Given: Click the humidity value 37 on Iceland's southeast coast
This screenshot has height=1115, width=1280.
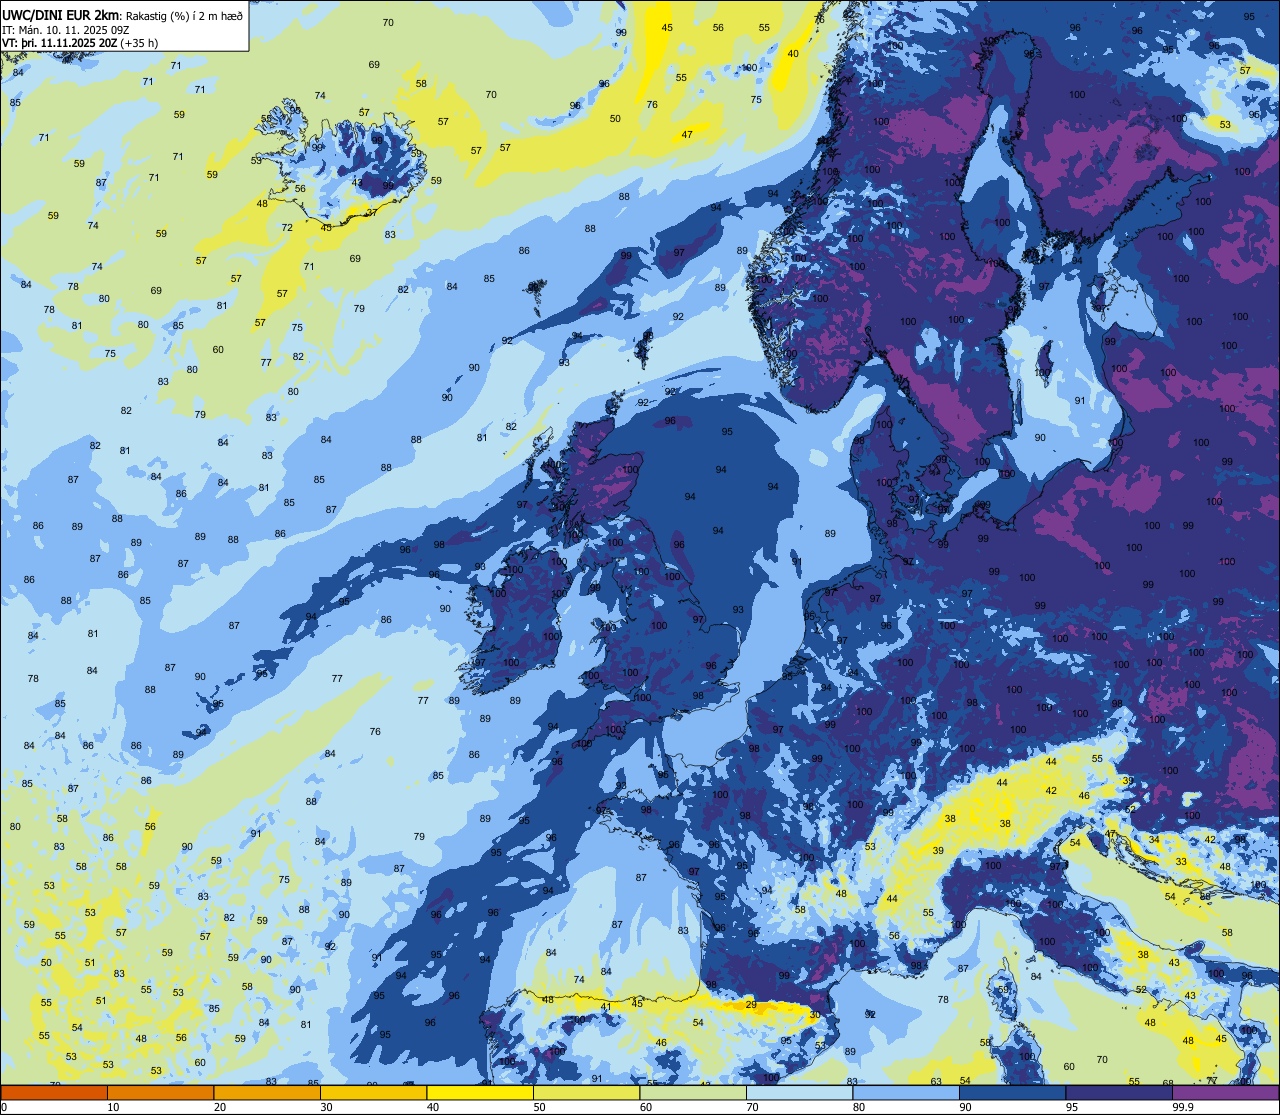Looking at the screenshot, I should click(x=371, y=212).
